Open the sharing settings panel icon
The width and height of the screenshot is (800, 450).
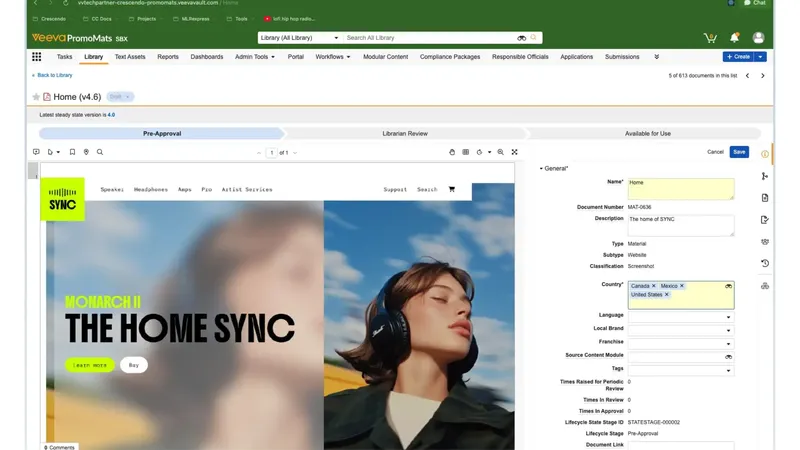click(765, 242)
